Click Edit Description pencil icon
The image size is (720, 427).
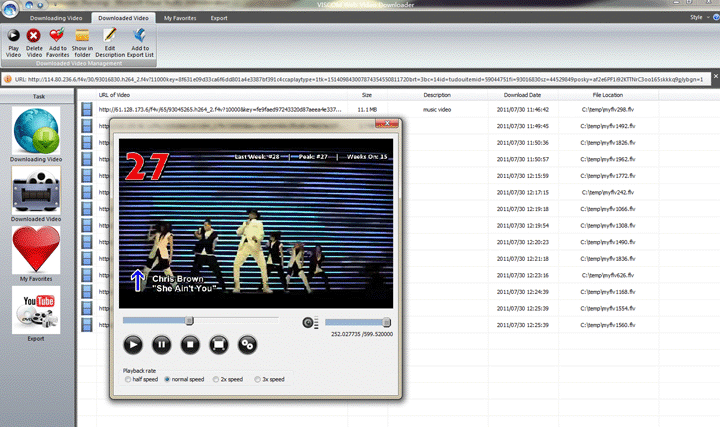(x=110, y=35)
